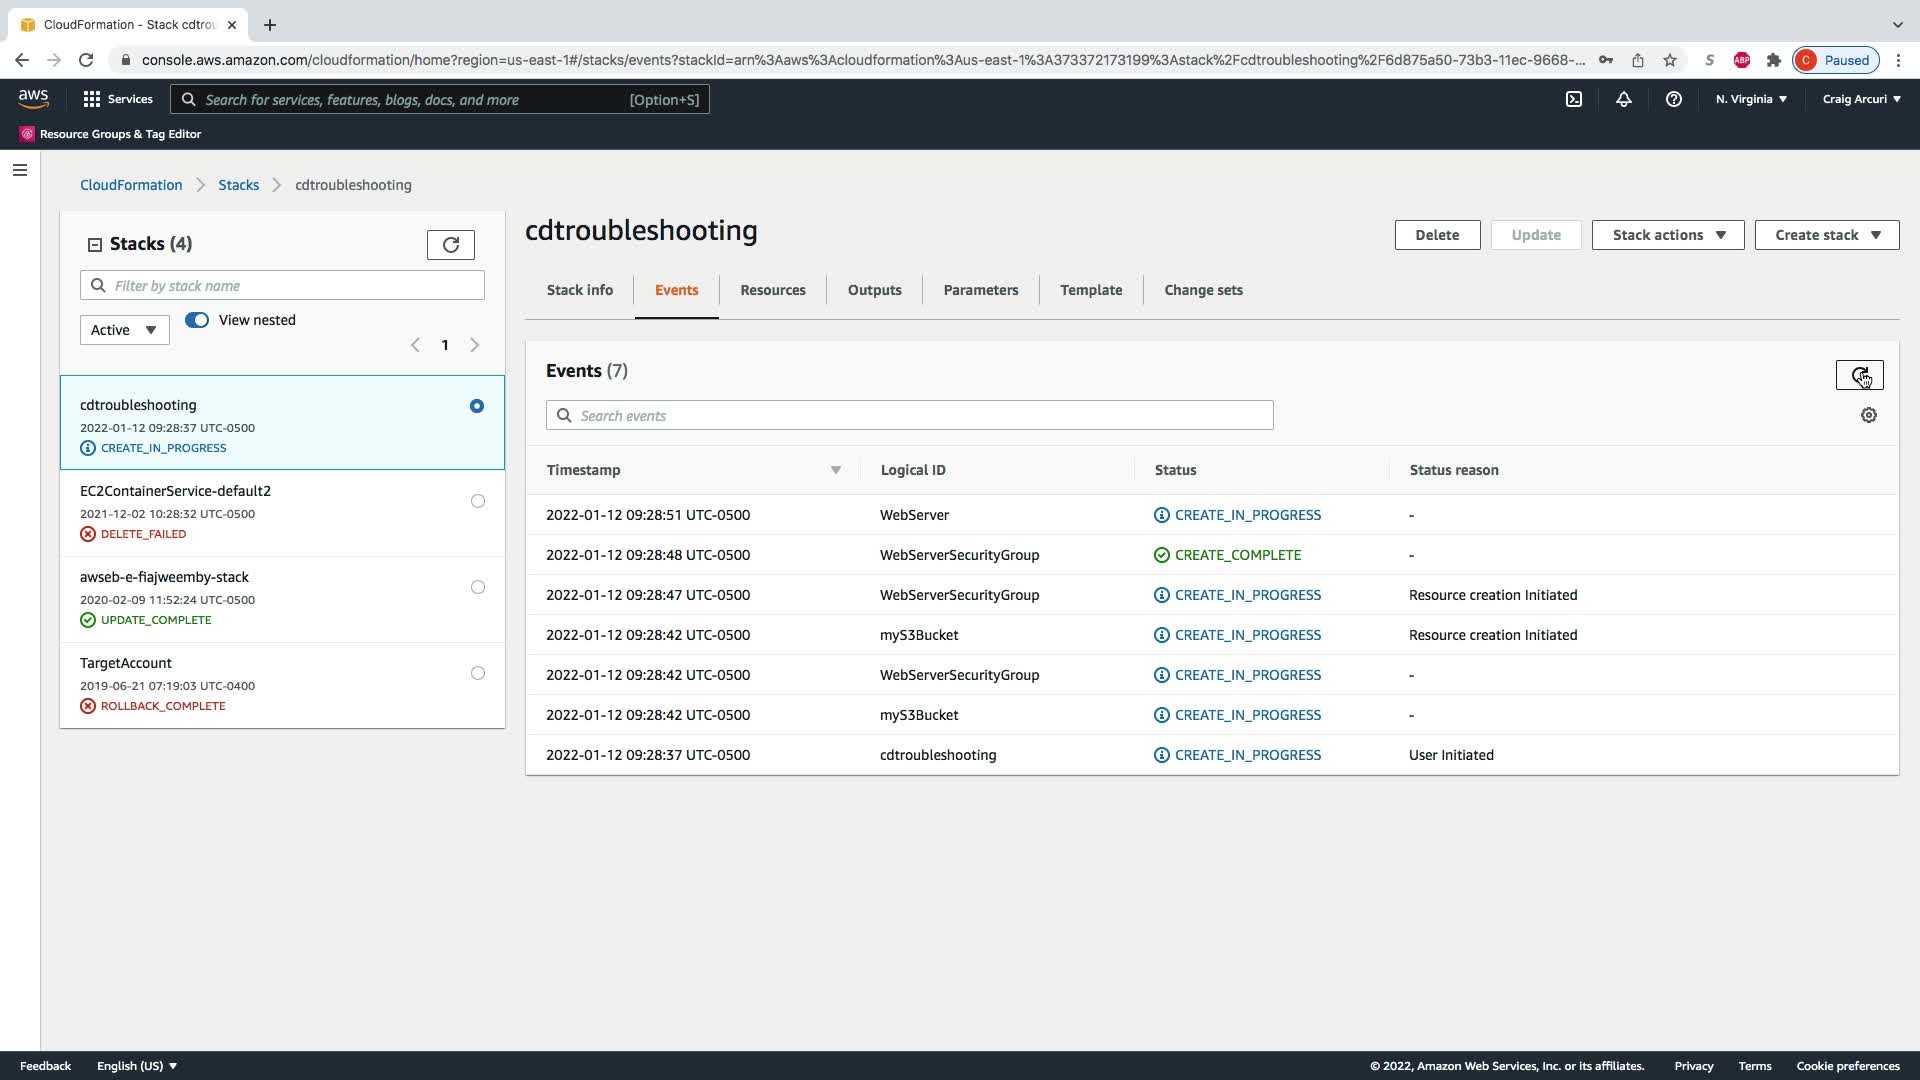Screen dimensions: 1920x1080
Task: Collapse the Stacks side panel
Action: click(x=95, y=244)
